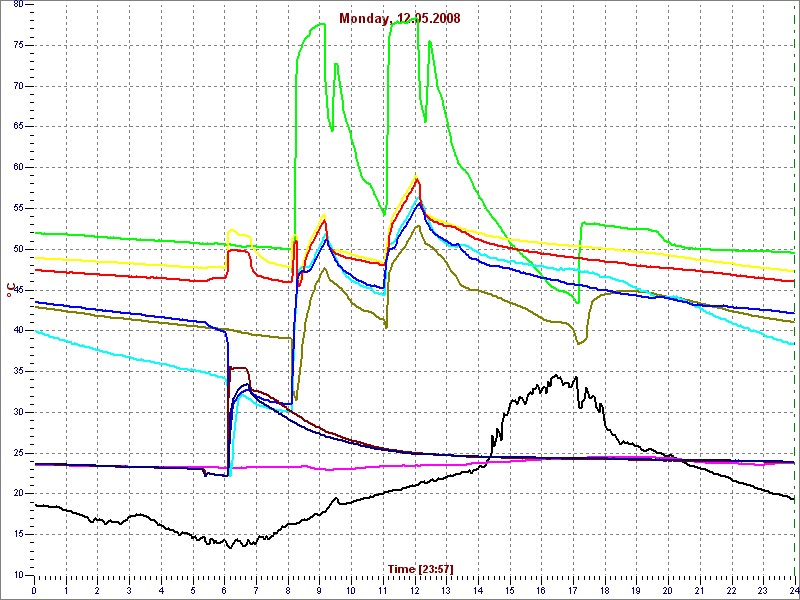Click the "°C" unit label on the y-axis
The height and width of the screenshot is (600, 800).
pos(9,292)
